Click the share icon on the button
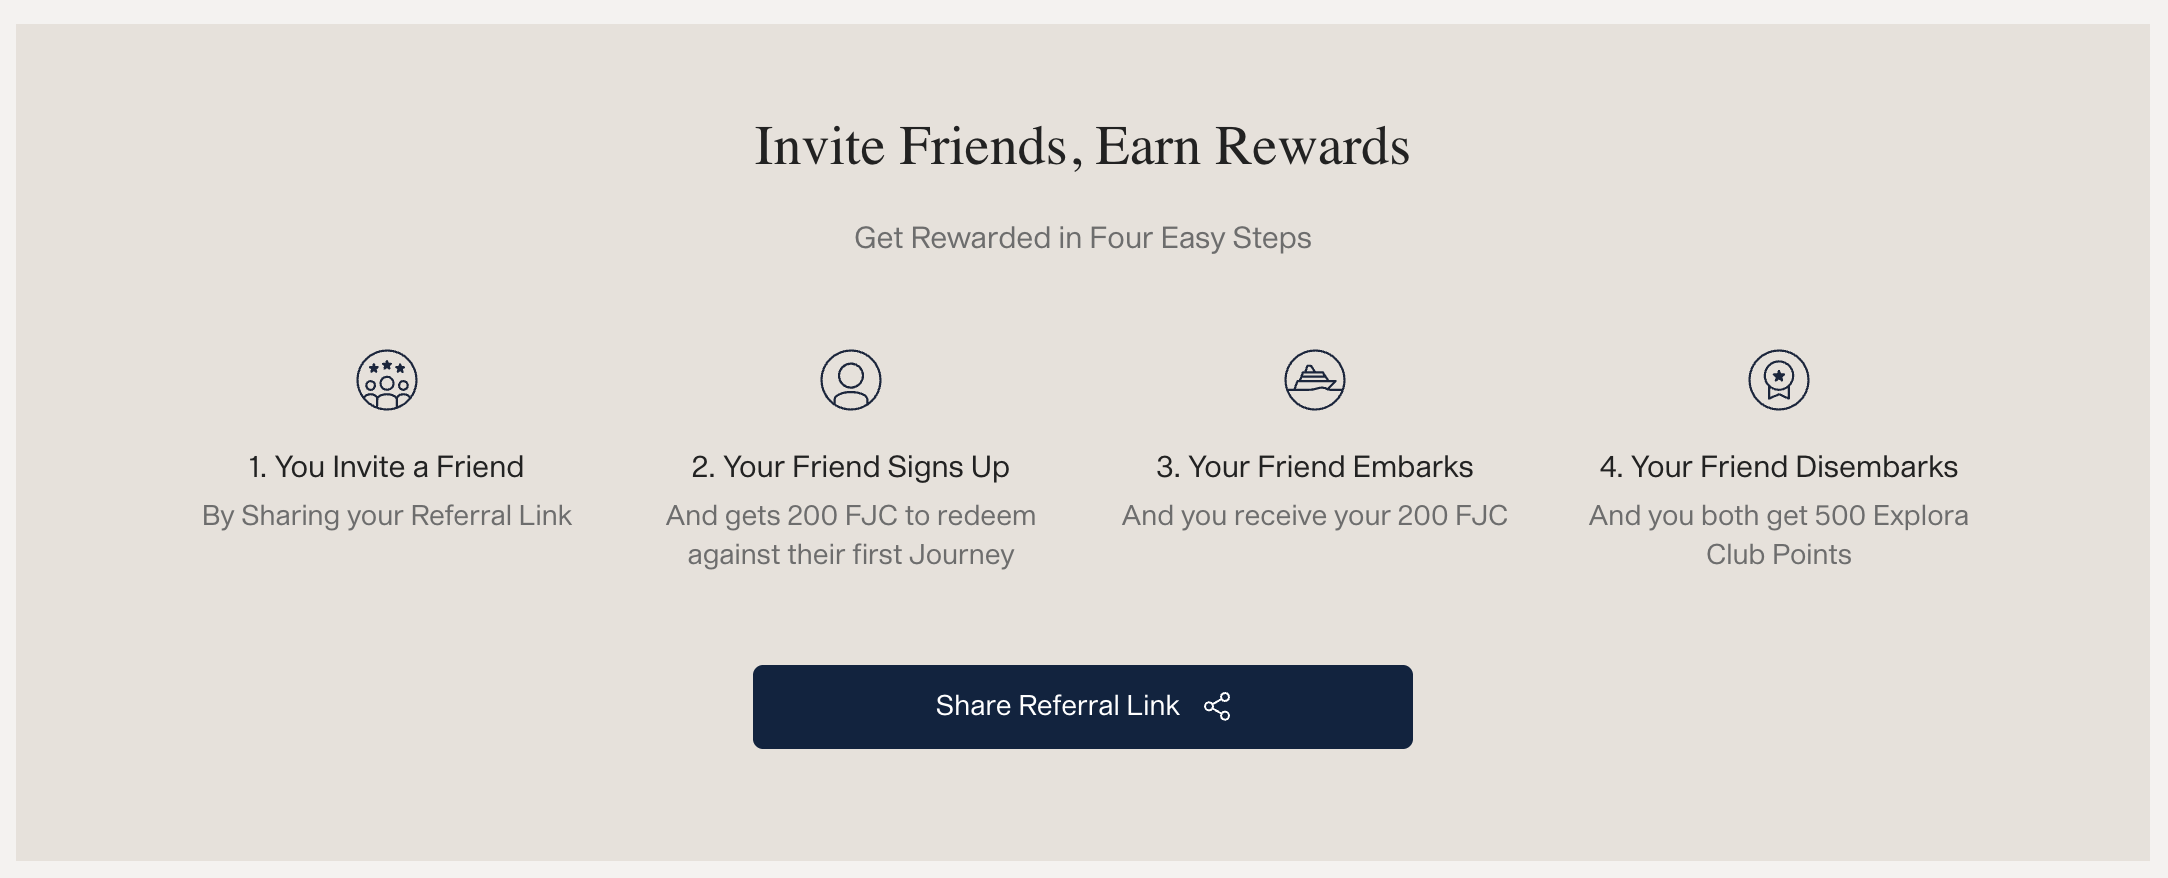The width and height of the screenshot is (2168, 878). pyautogui.click(x=1217, y=706)
